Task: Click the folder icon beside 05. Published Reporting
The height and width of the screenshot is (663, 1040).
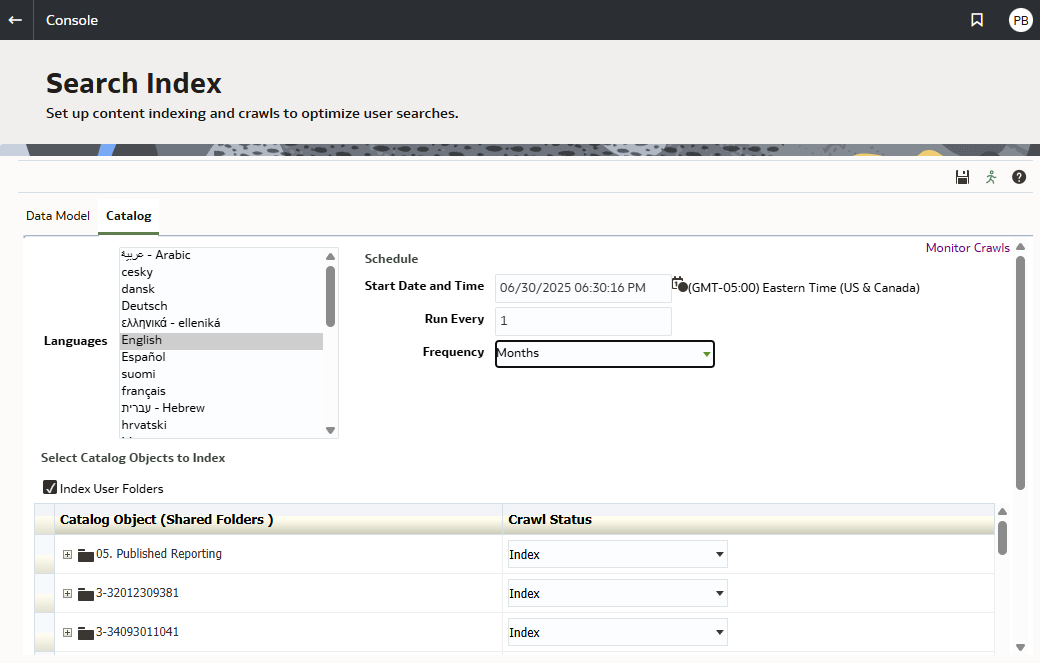Action: click(85, 554)
